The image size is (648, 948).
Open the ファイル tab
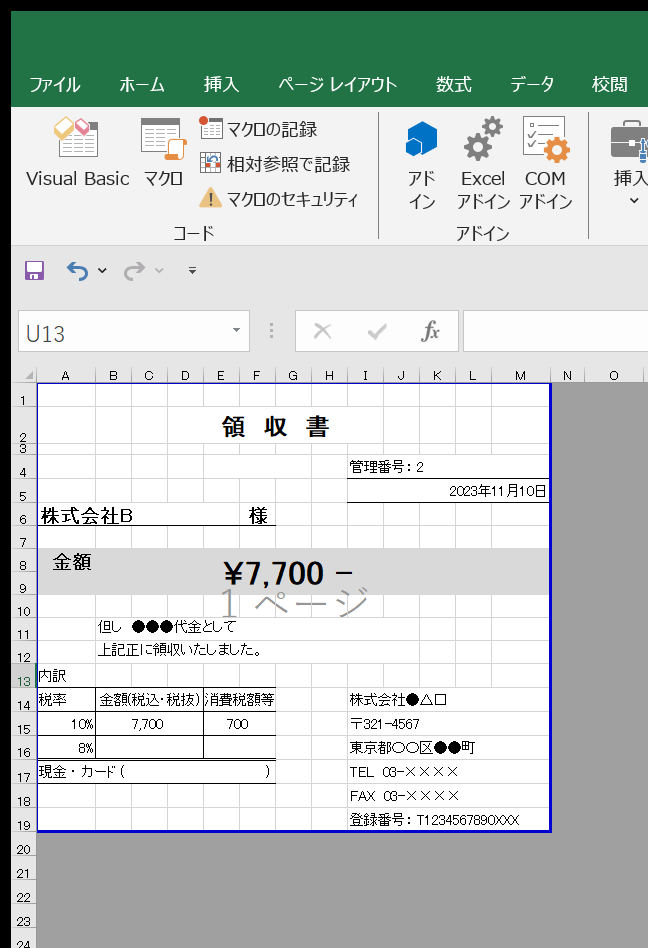54,85
